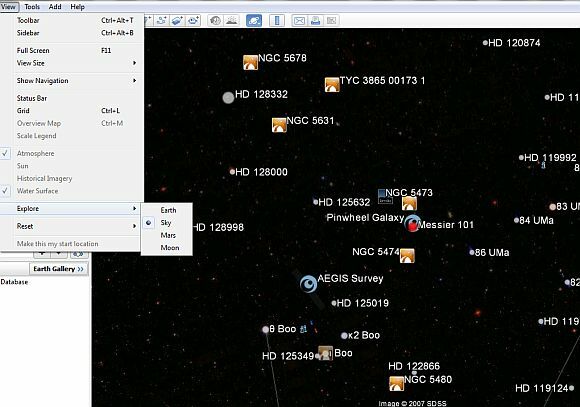Screen dimensions: 580x407
Task: Click the Overview Map menu entry
Action: (x=72, y=123)
